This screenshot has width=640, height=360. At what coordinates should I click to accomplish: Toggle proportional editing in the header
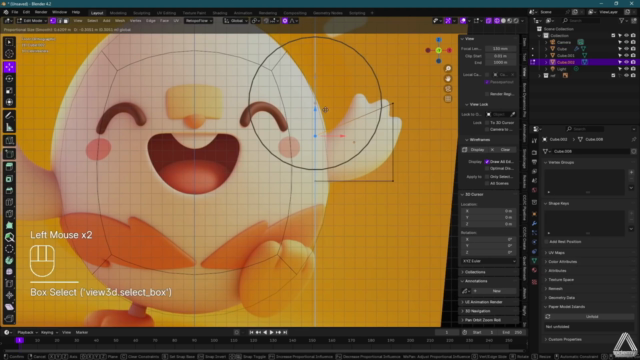coord(285,21)
